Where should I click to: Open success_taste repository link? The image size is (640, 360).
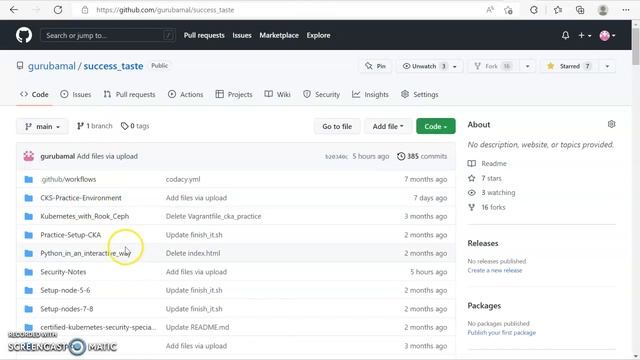pos(113,66)
